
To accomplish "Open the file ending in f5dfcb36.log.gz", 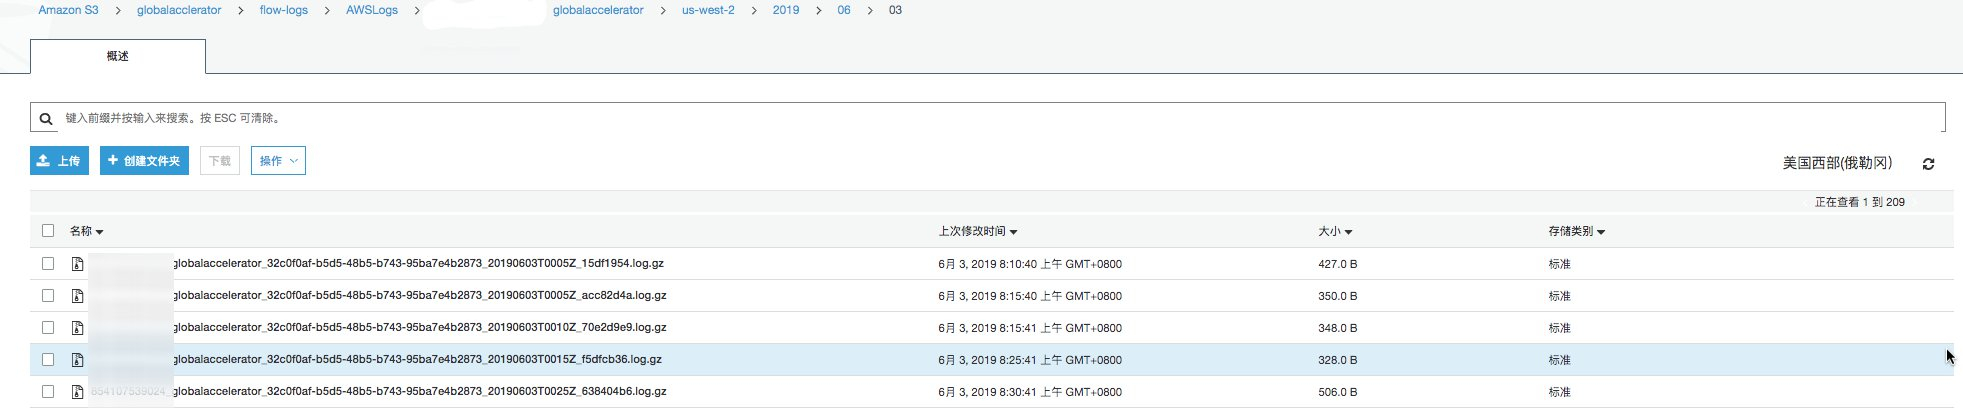I will click(x=417, y=360).
